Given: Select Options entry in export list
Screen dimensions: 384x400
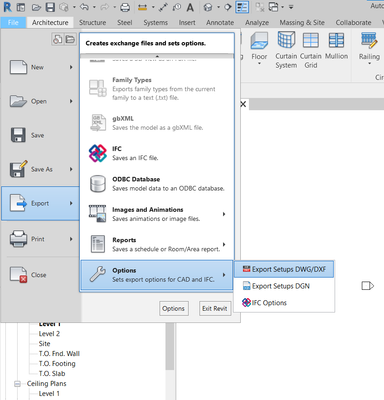Looking at the screenshot, I should pyautogui.click(x=157, y=275).
